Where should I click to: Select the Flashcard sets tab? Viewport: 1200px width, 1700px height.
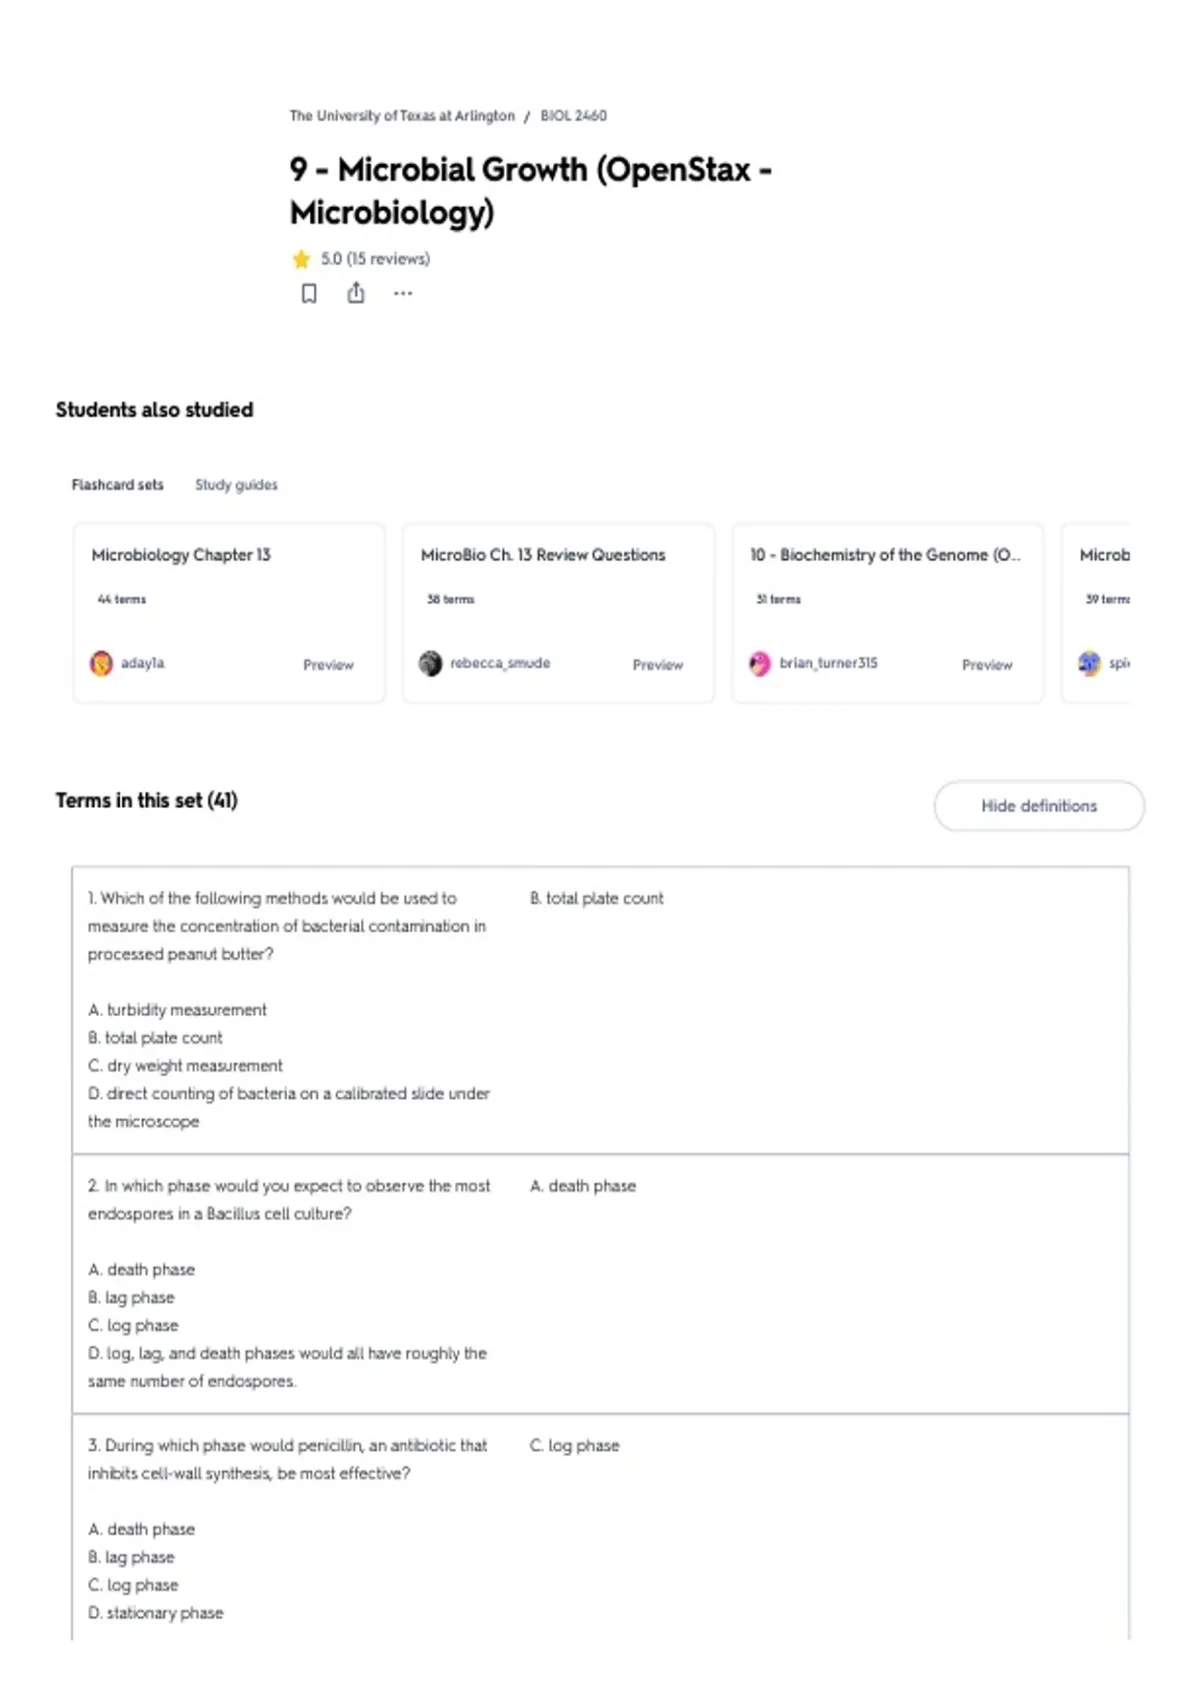tap(117, 485)
